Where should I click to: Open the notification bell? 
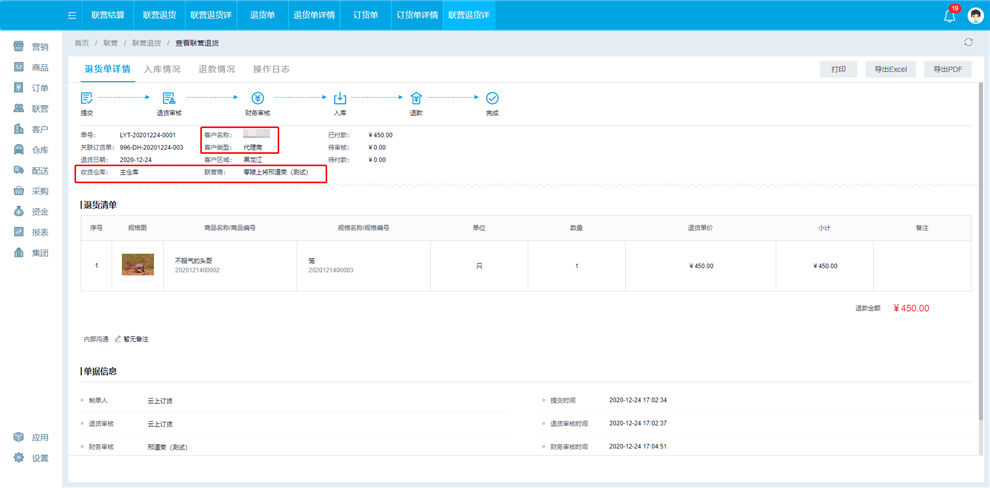[949, 16]
